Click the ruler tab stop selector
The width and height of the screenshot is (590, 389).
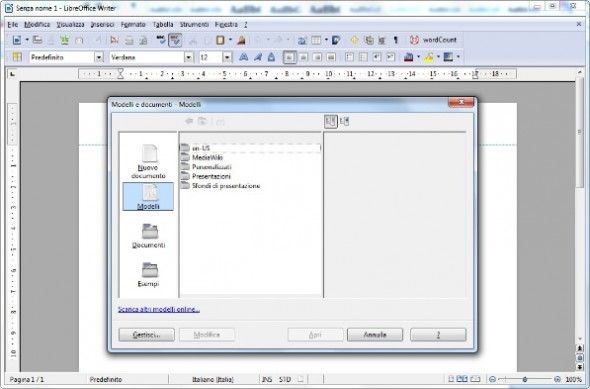pyautogui.click(x=12, y=74)
